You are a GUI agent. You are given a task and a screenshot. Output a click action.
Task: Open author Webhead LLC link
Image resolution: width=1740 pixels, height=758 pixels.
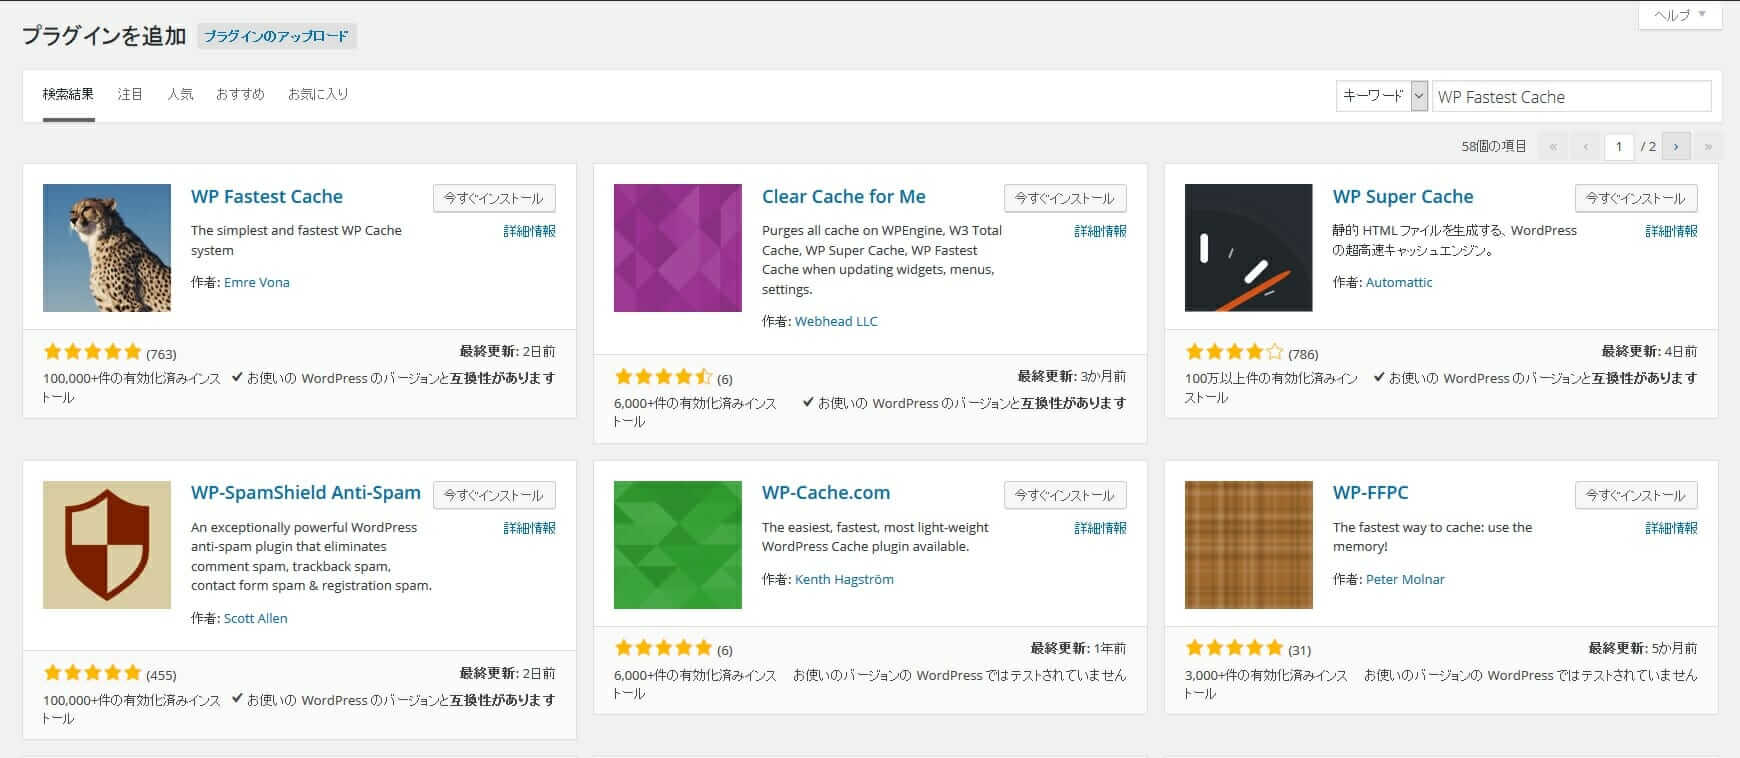point(836,322)
